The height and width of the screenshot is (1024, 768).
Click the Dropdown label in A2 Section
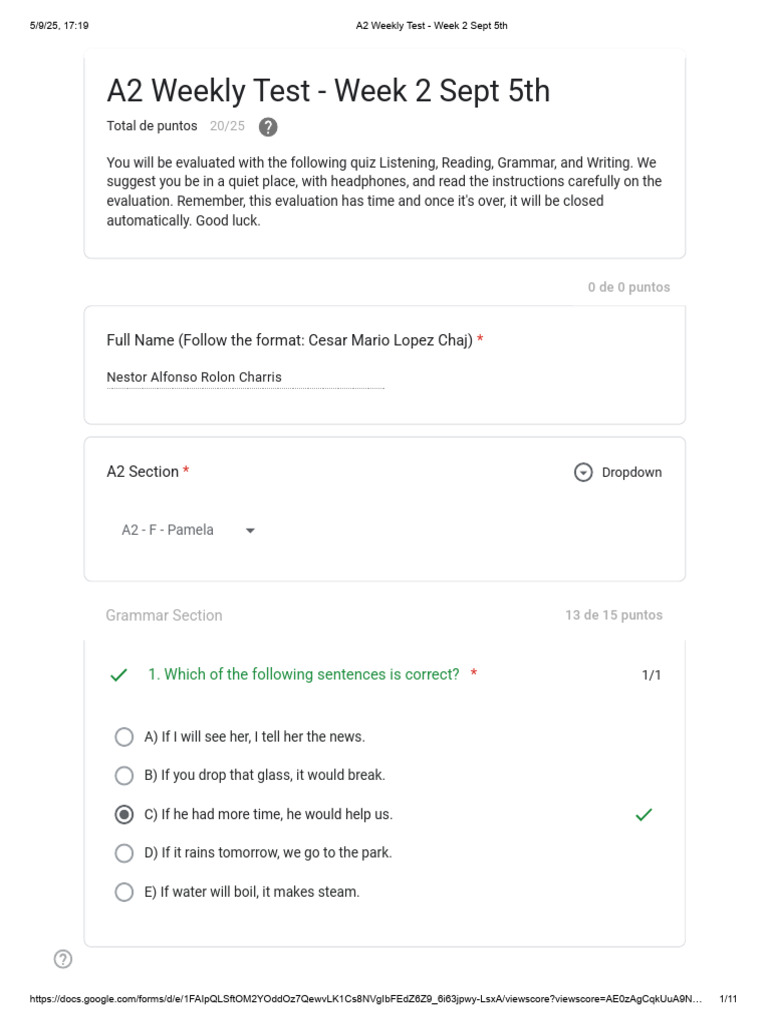tap(632, 472)
